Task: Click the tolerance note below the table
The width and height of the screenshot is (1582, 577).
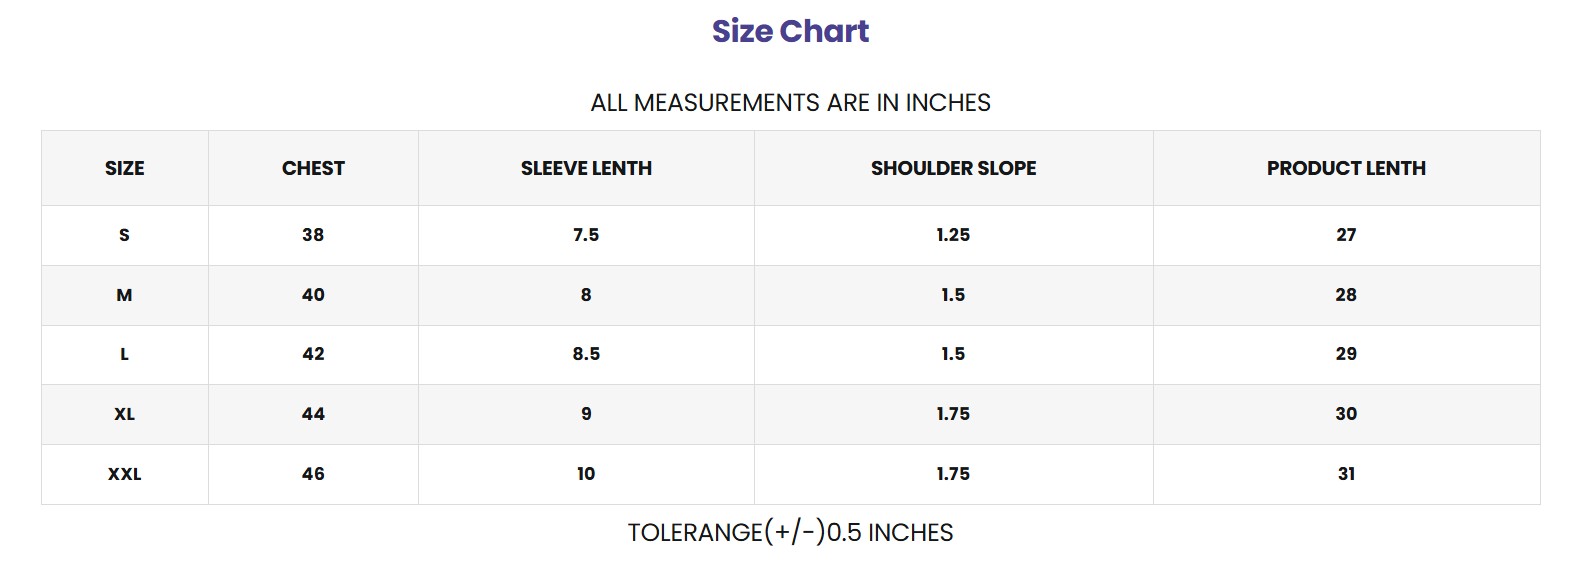Action: (x=790, y=532)
